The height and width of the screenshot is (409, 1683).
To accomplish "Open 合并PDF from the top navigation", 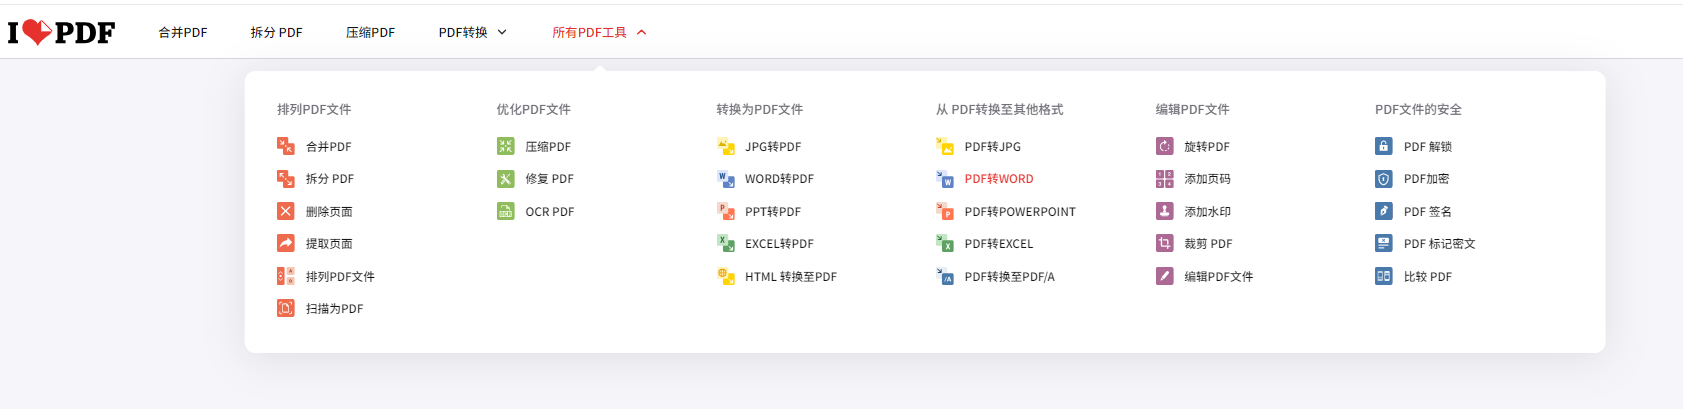I will pyautogui.click(x=183, y=32).
